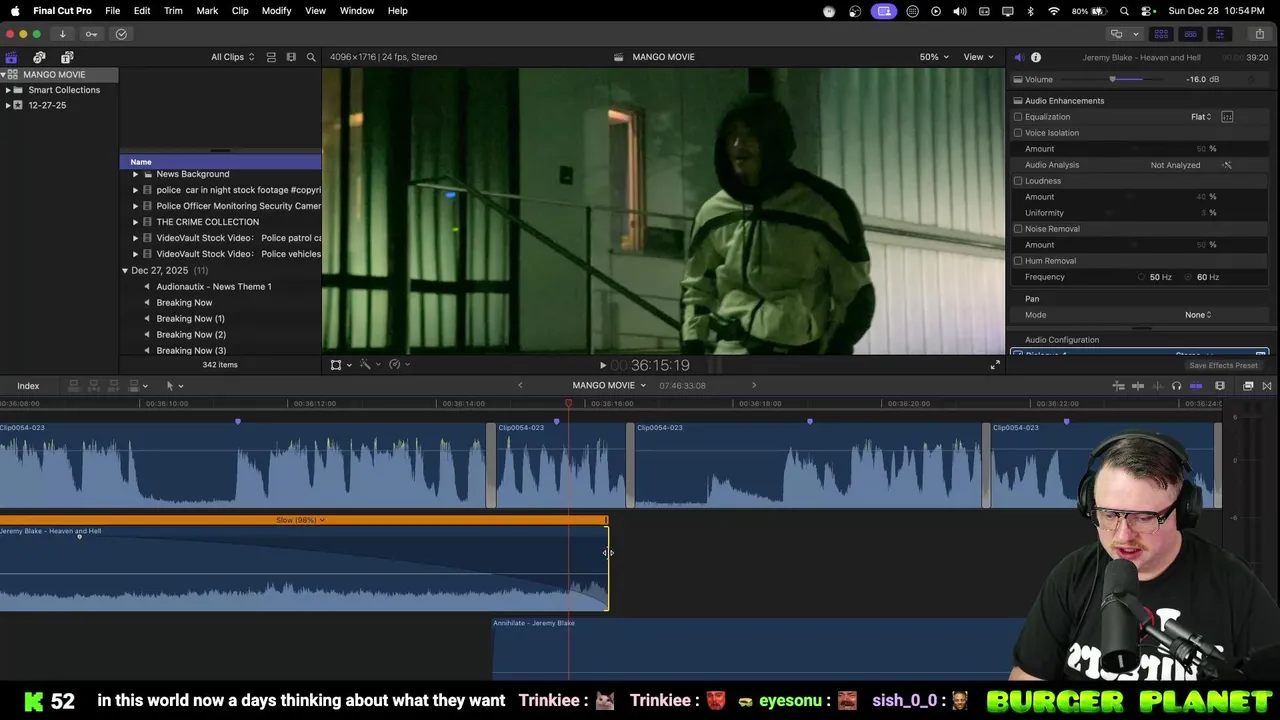Screen dimensions: 1280x720
Task: Click the Share export button
Action: coord(1259,34)
